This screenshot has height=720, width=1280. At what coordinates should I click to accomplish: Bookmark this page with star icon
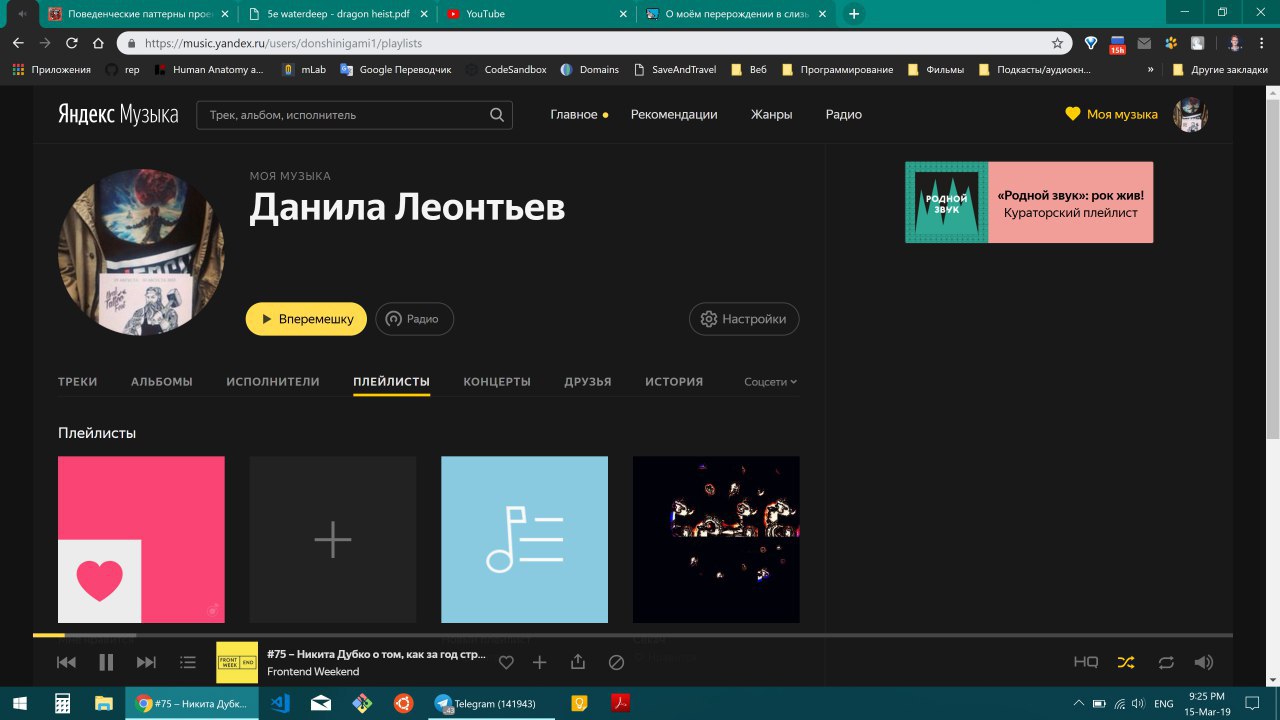tap(1057, 43)
